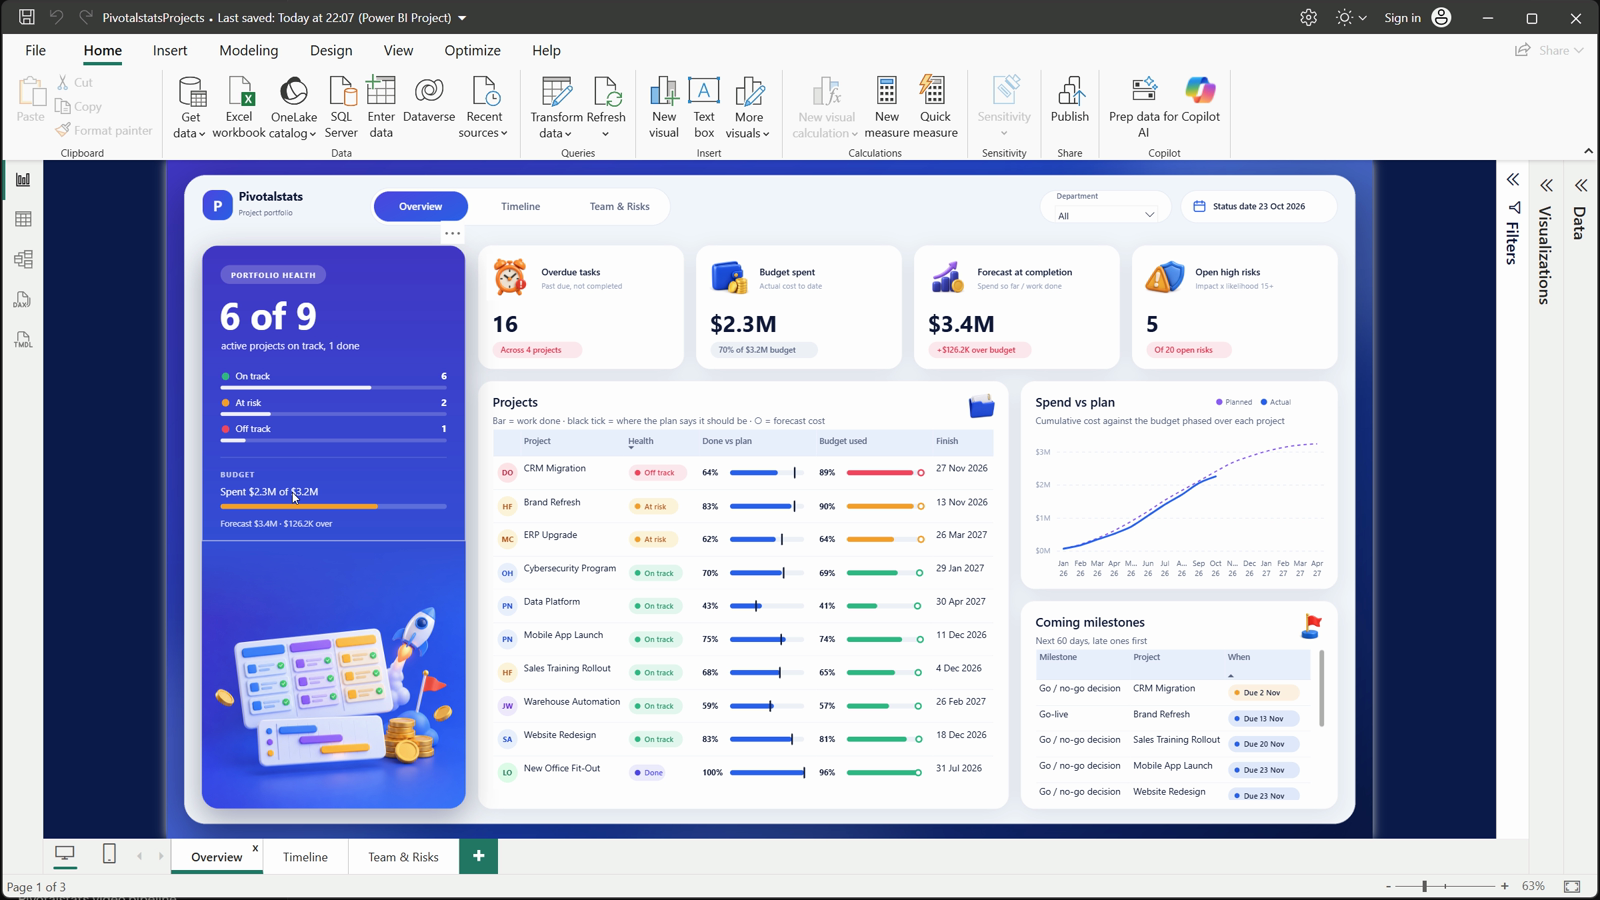Expand the Visualizations pane
The height and width of the screenshot is (900, 1600).
coord(1547,185)
